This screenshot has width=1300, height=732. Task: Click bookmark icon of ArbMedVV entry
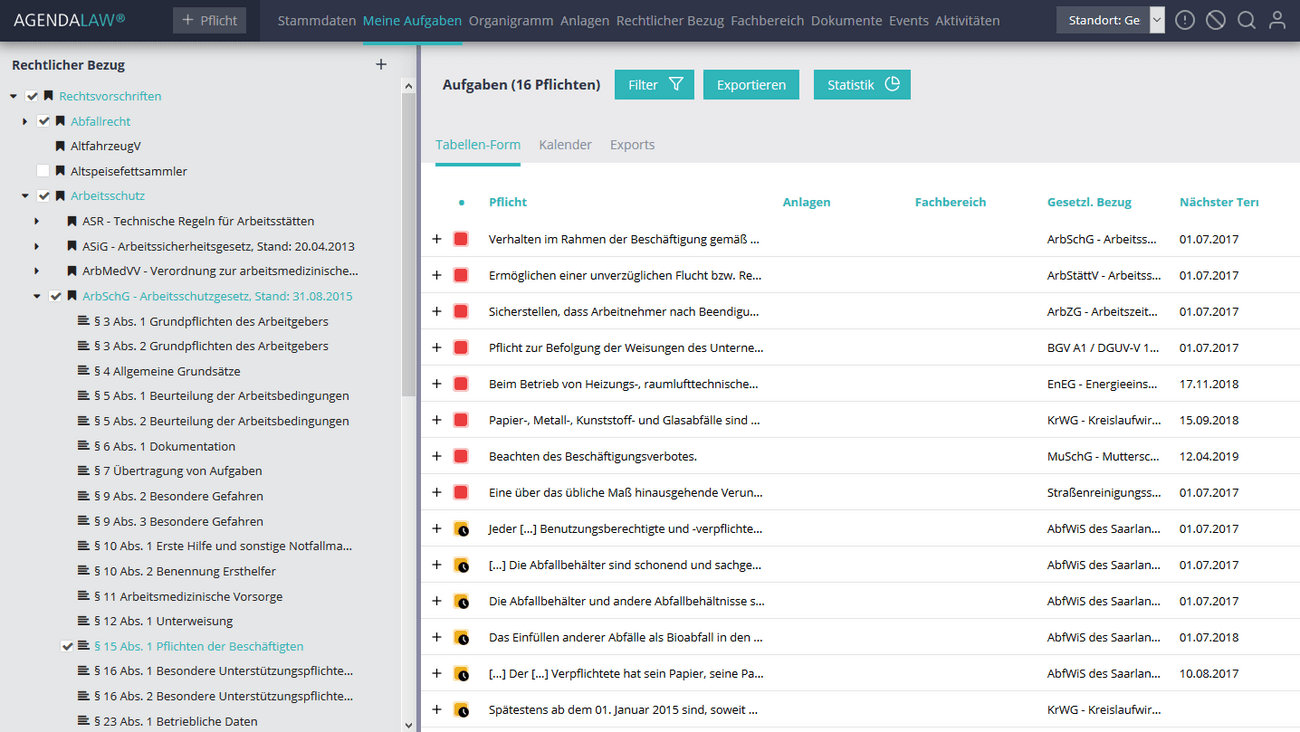(72, 271)
